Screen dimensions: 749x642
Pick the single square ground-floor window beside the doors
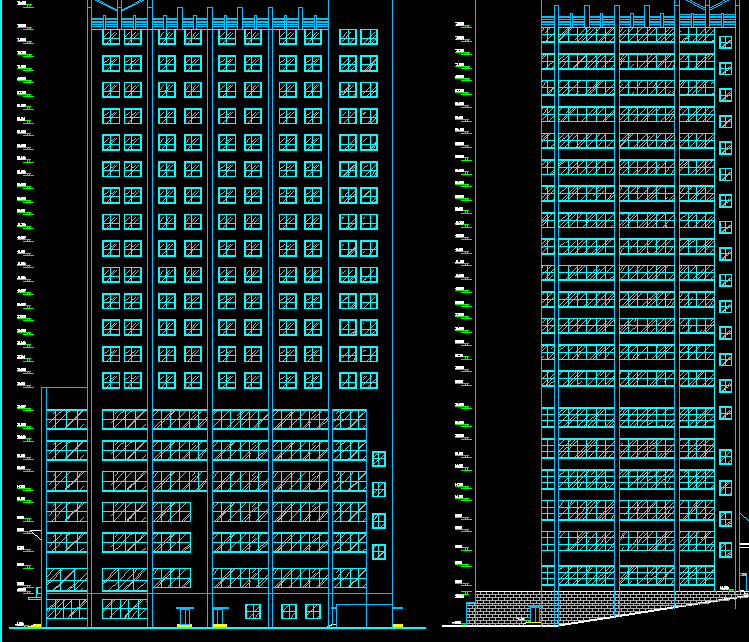click(253, 611)
